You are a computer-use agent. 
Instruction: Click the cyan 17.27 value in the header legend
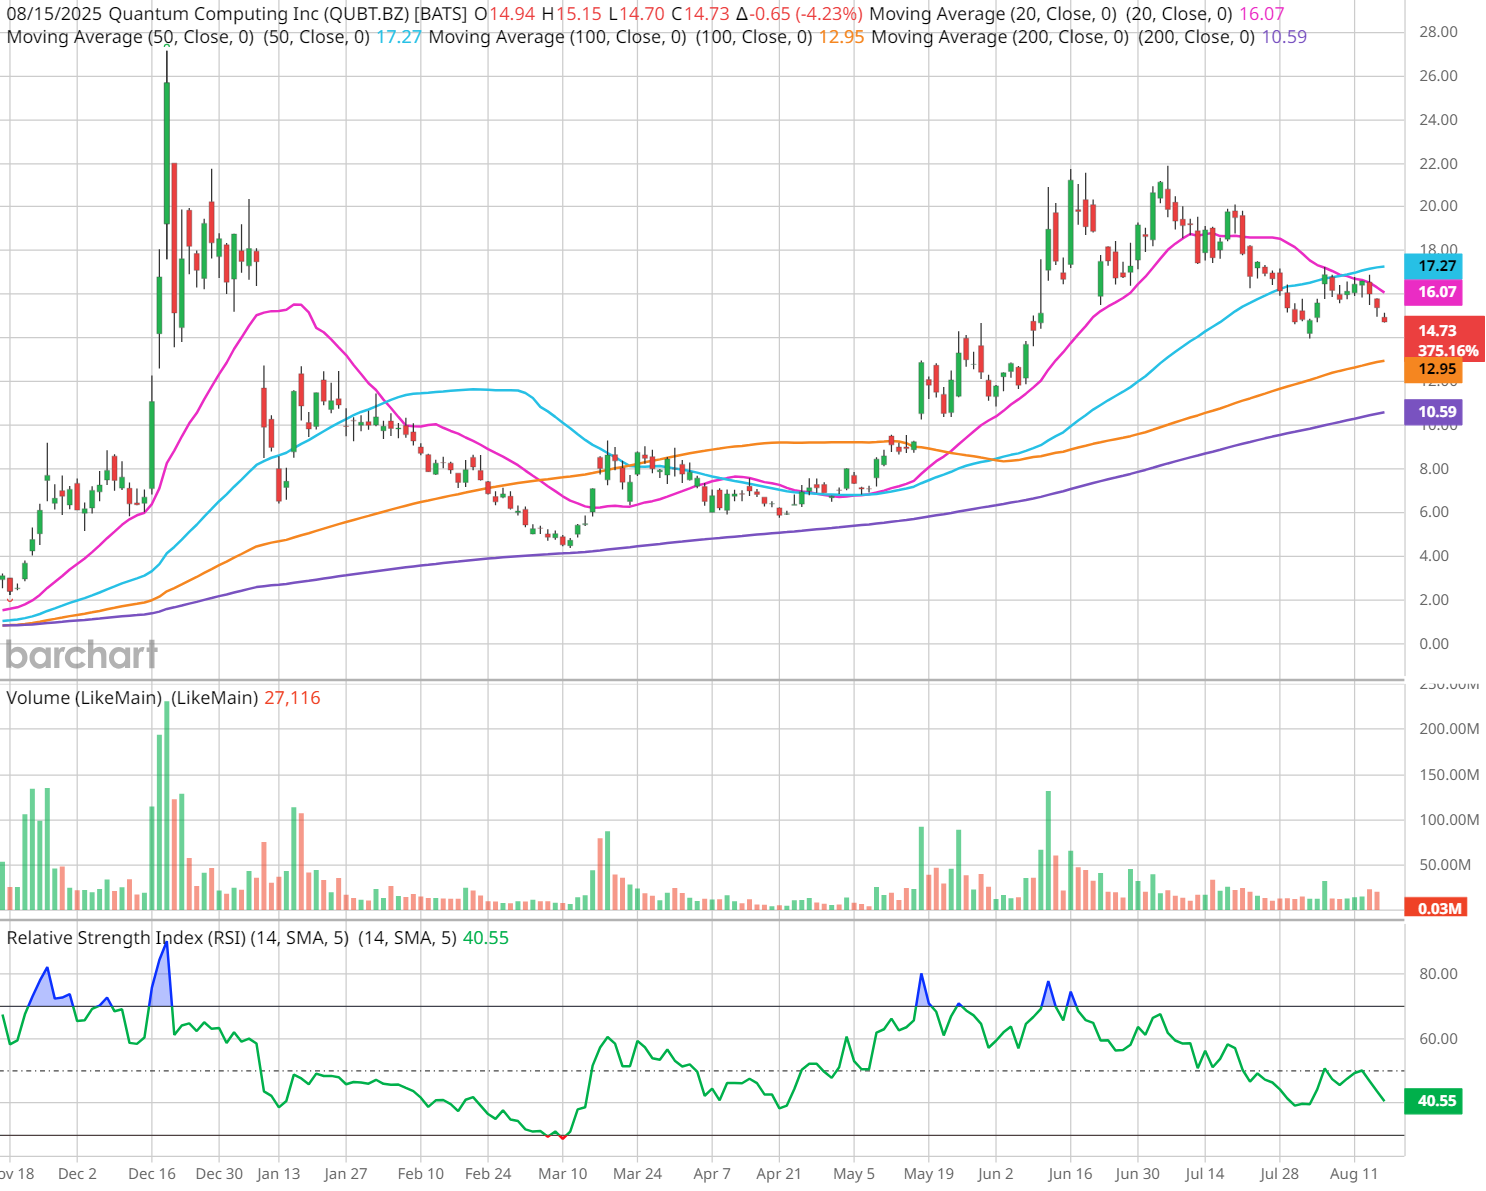click(x=399, y=37)
